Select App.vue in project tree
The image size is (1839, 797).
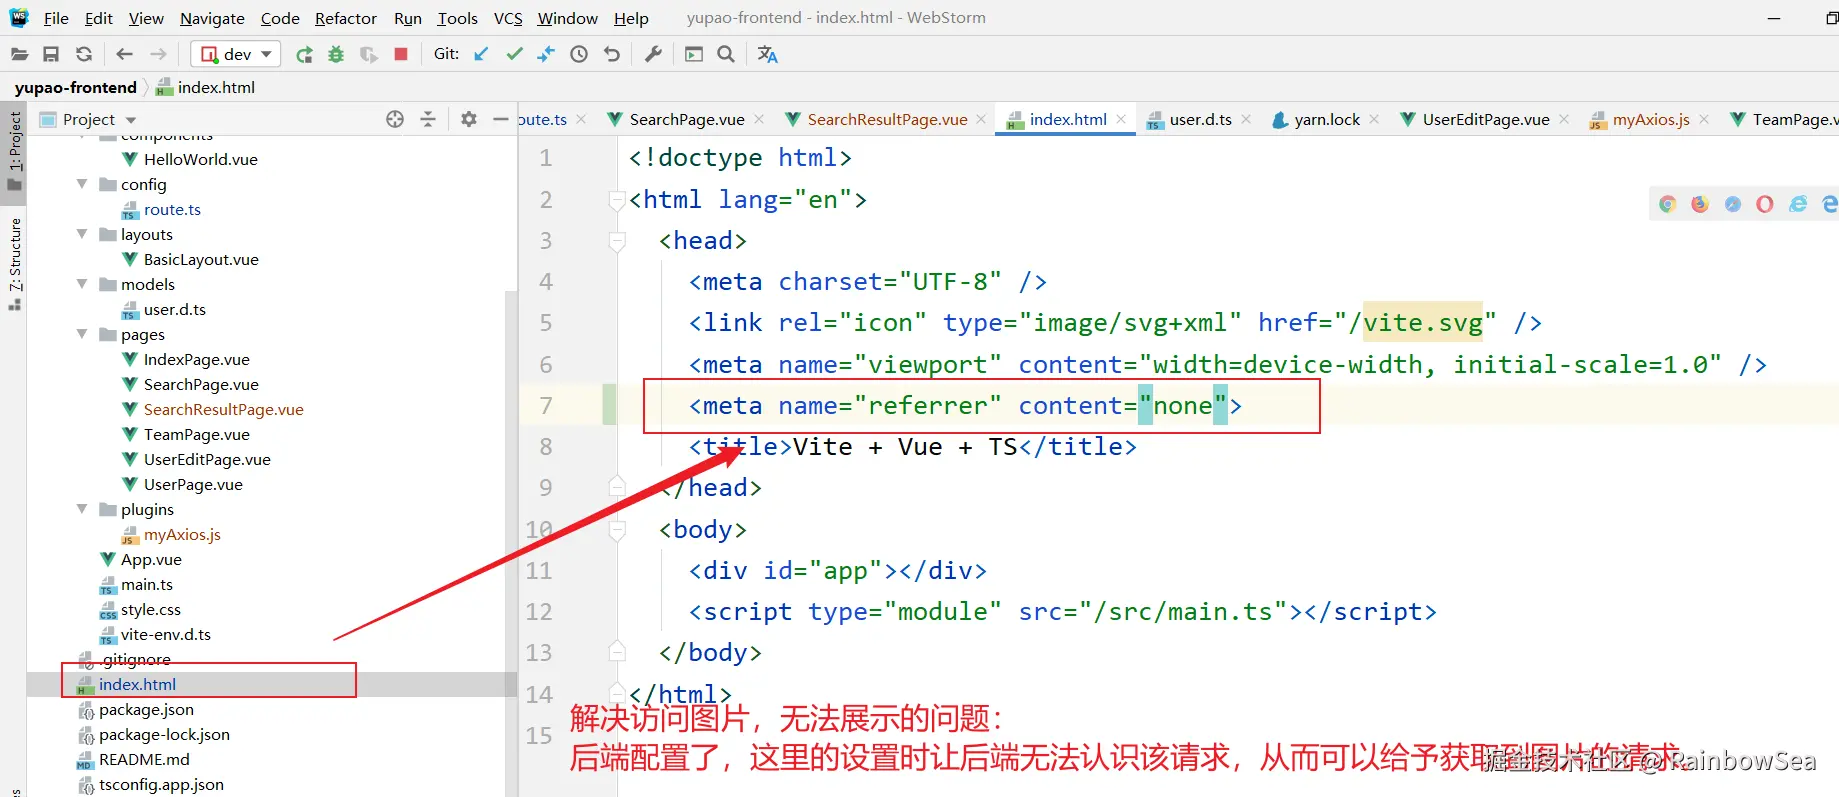pyautogui.click(x=150, y=559)
